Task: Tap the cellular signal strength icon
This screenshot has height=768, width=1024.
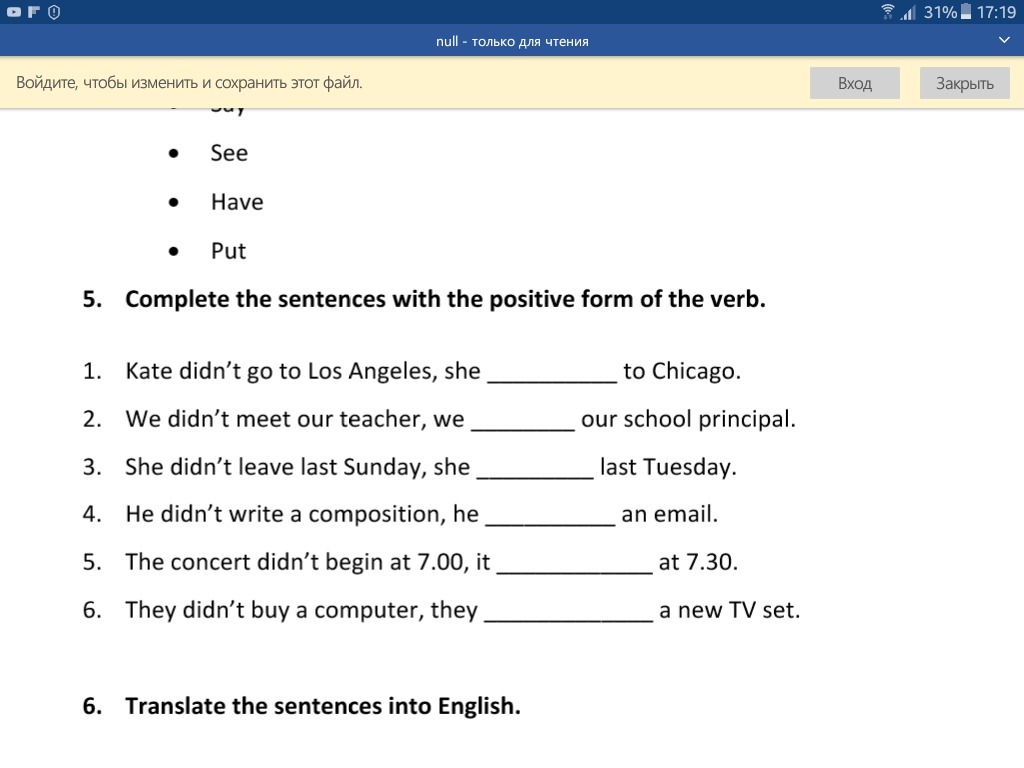Action: (x=908, y=12)
